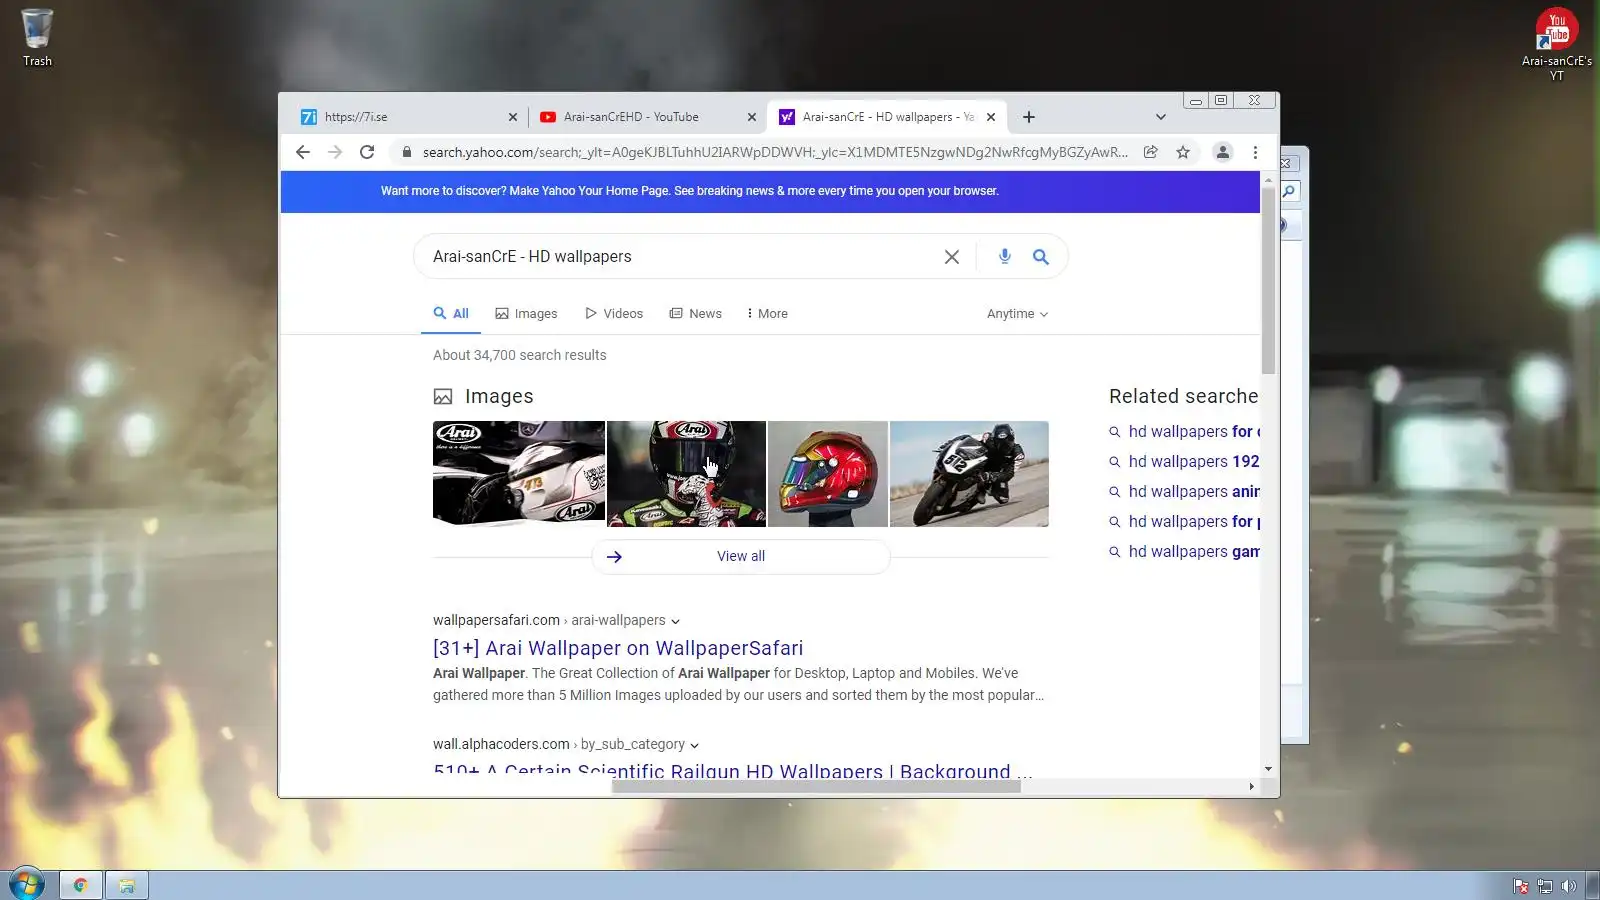Screen dimensions: 1600x900
Task: Clear the search query with the X
Action: point(952,257)
